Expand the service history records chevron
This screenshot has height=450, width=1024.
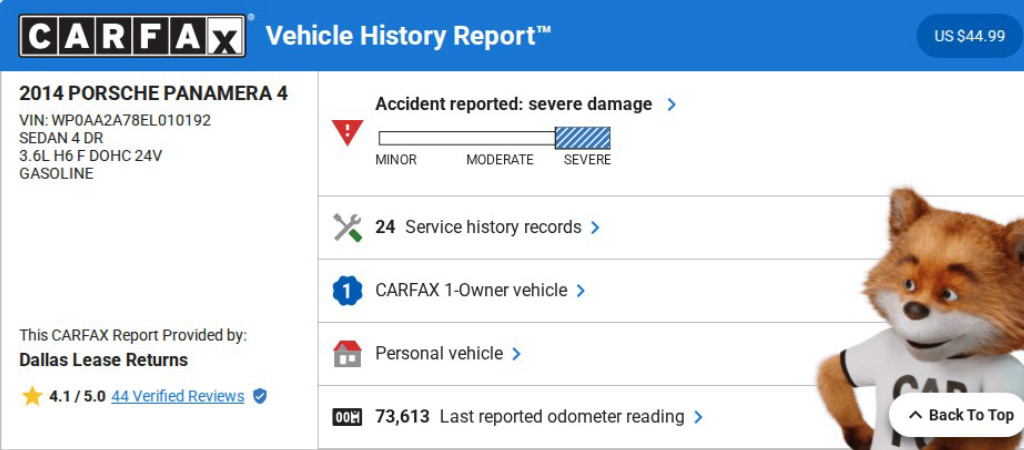point(595,228)
